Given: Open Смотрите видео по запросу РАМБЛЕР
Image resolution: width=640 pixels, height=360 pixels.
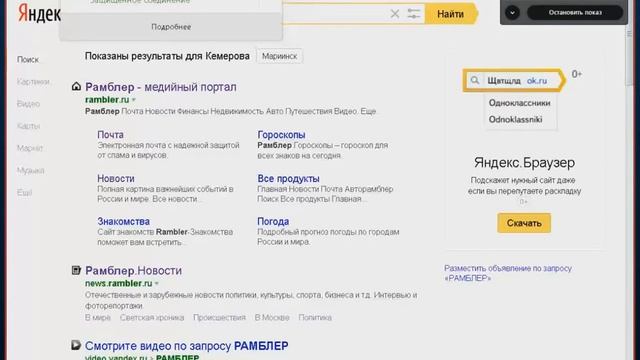Looking at the screenshot, I should pyautogui.click(x=187, y=346).
